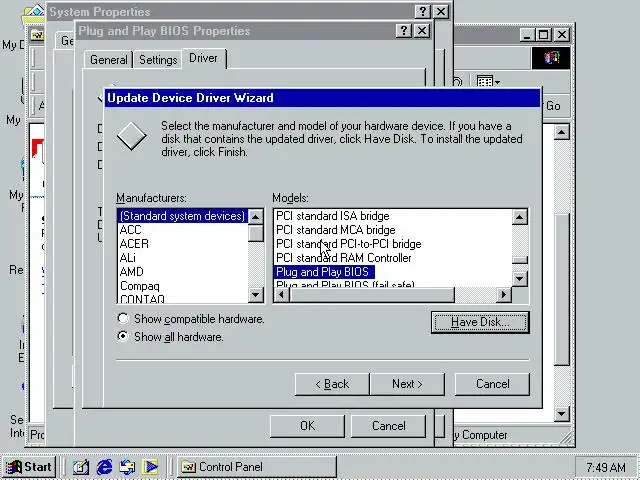Viewport: 640px width, 480px height.
Task: Switch to the Settings tab
Action: (x=158, y=60)
